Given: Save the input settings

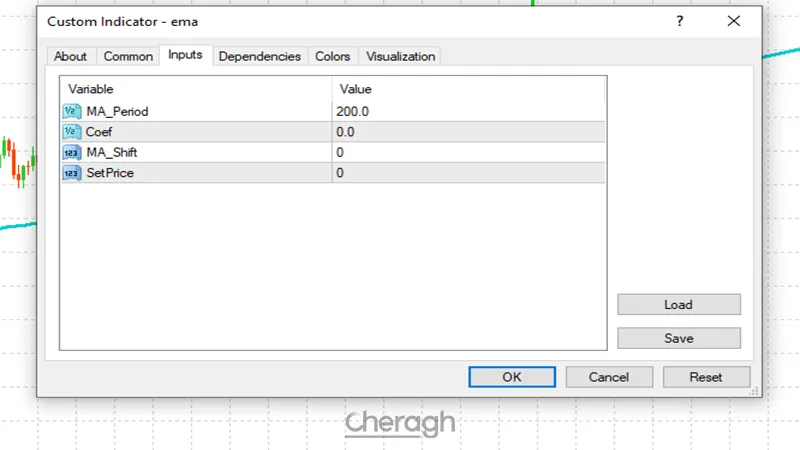Looking at the screenshot, I should click(x=678, y=339).
